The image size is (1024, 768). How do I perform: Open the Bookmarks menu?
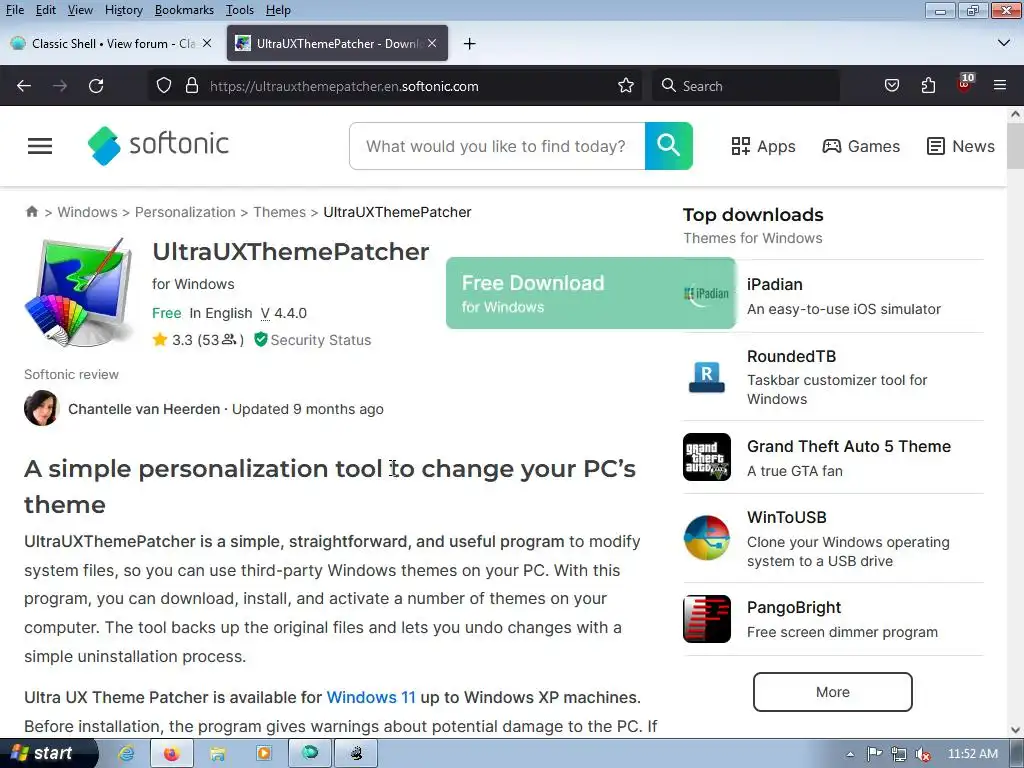point(184,10)
